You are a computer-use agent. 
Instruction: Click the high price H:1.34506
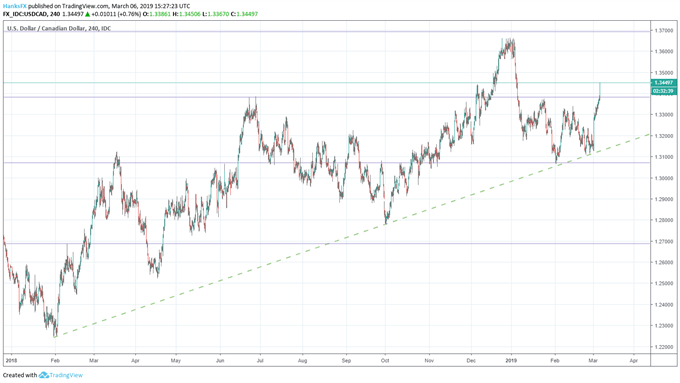coord(186,14)
